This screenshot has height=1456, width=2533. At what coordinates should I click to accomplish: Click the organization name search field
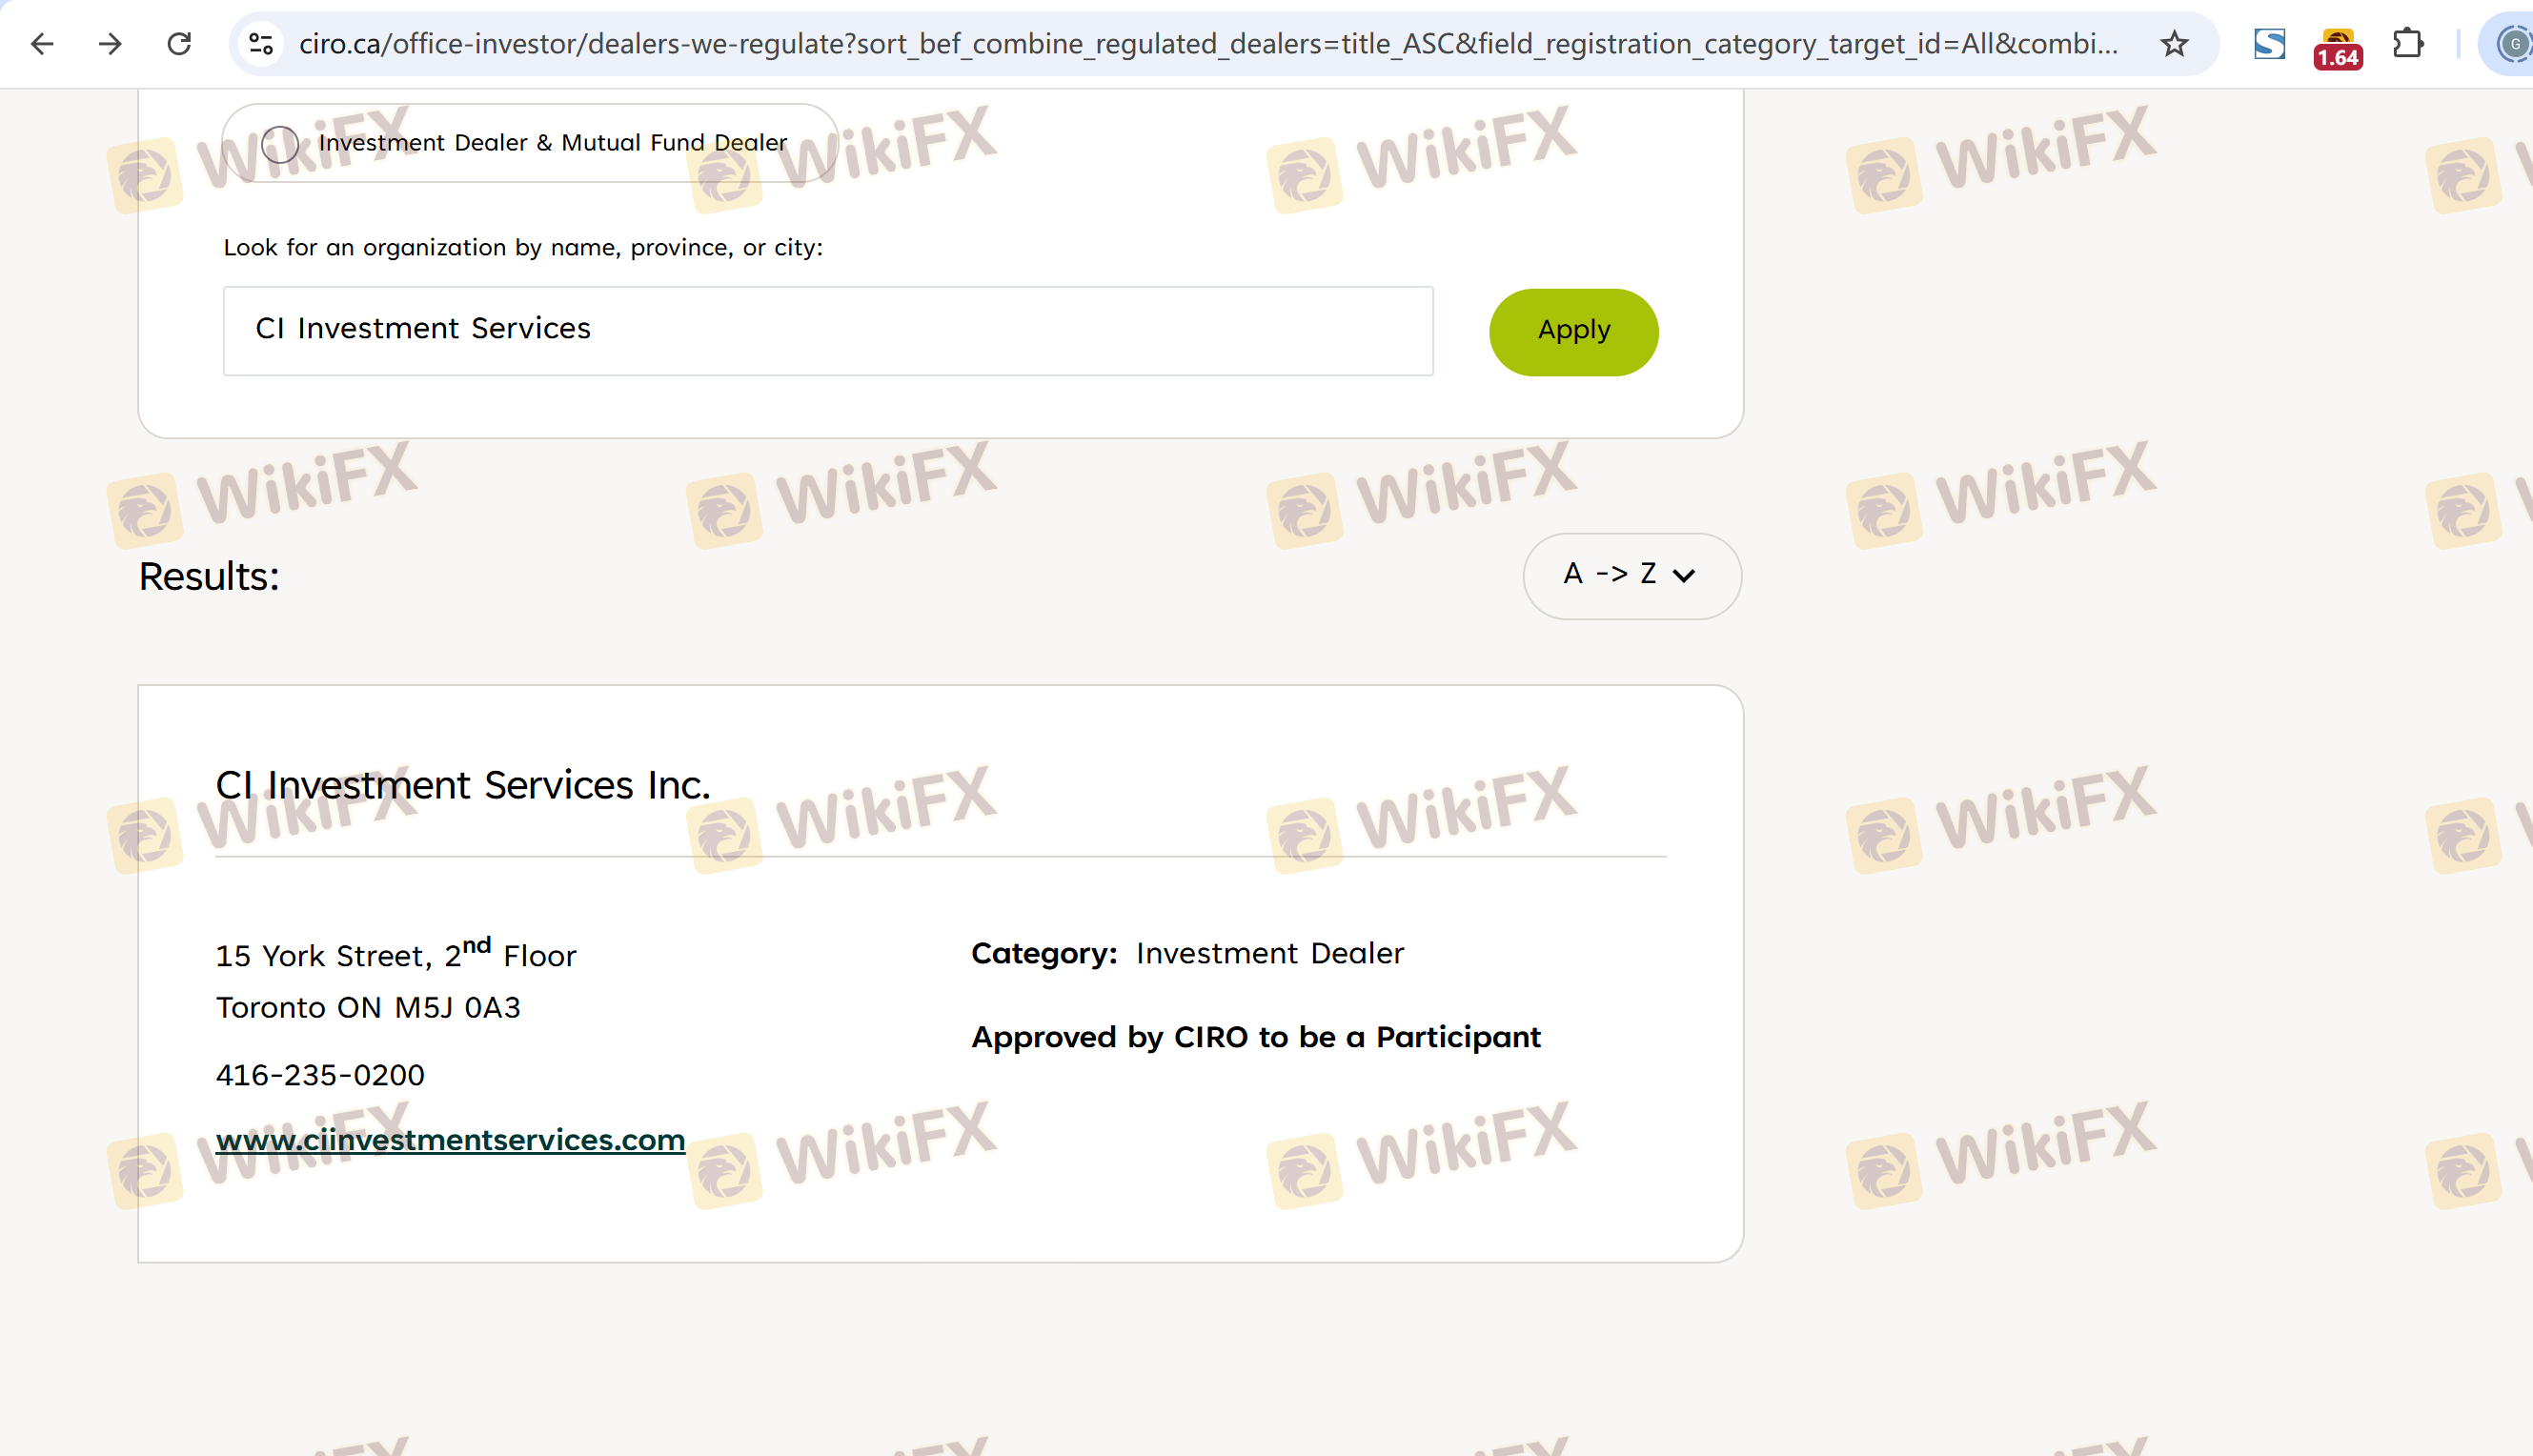click(827, 331)
